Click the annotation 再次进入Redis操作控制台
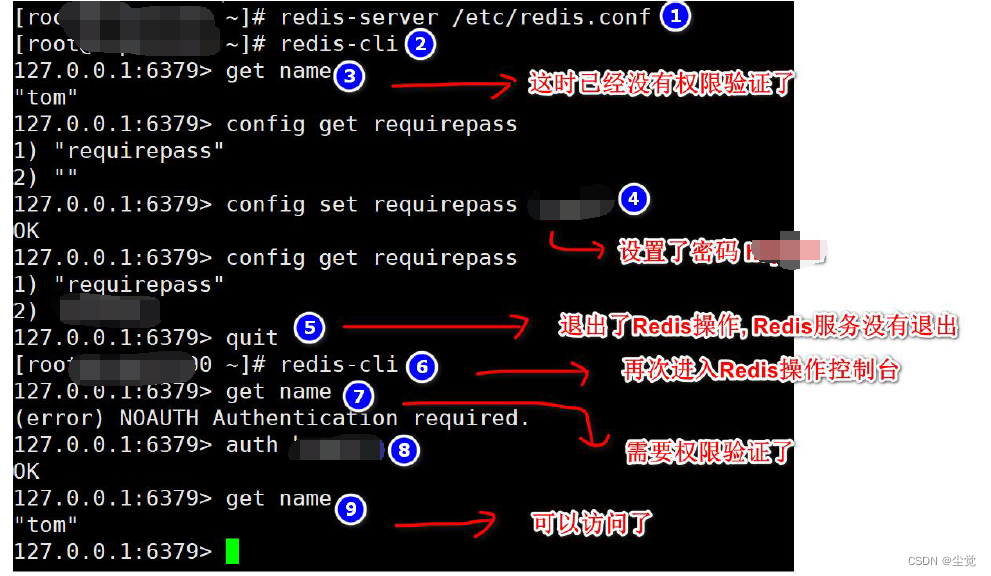991x576 pixels. (760, 370)
